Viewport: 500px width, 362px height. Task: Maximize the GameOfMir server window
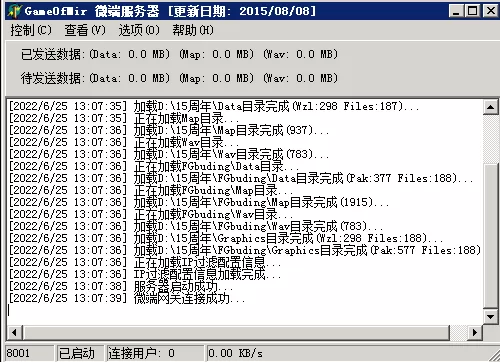[472, 11]
